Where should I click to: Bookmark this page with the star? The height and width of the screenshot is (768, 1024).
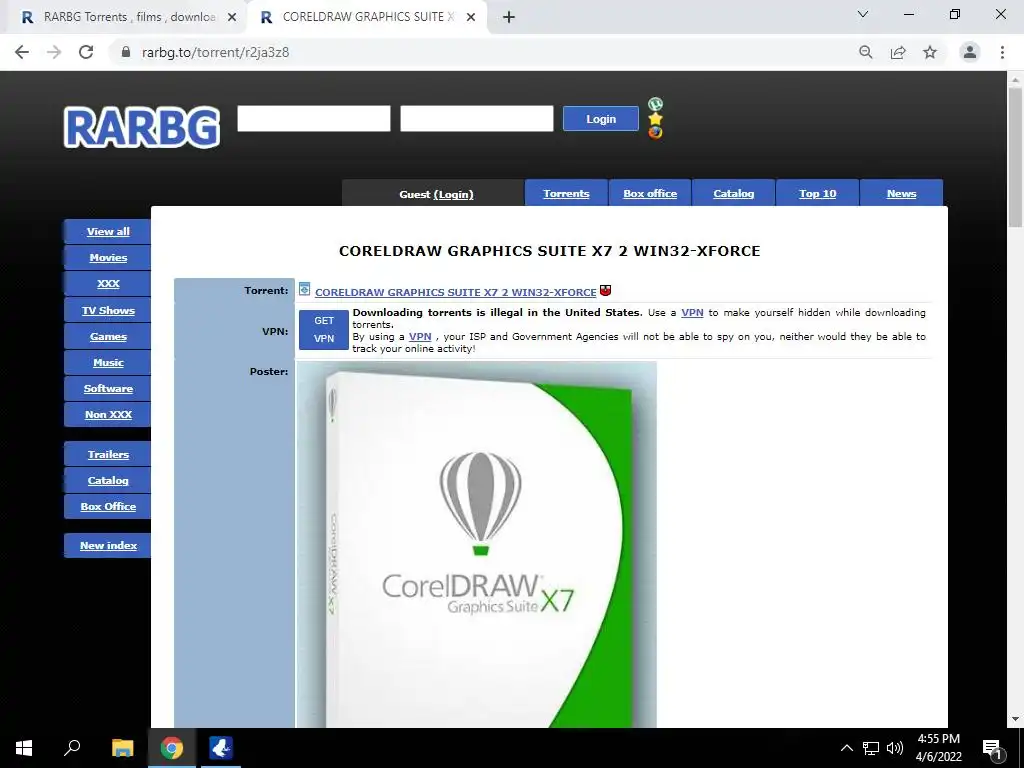[x=930, y=52]
